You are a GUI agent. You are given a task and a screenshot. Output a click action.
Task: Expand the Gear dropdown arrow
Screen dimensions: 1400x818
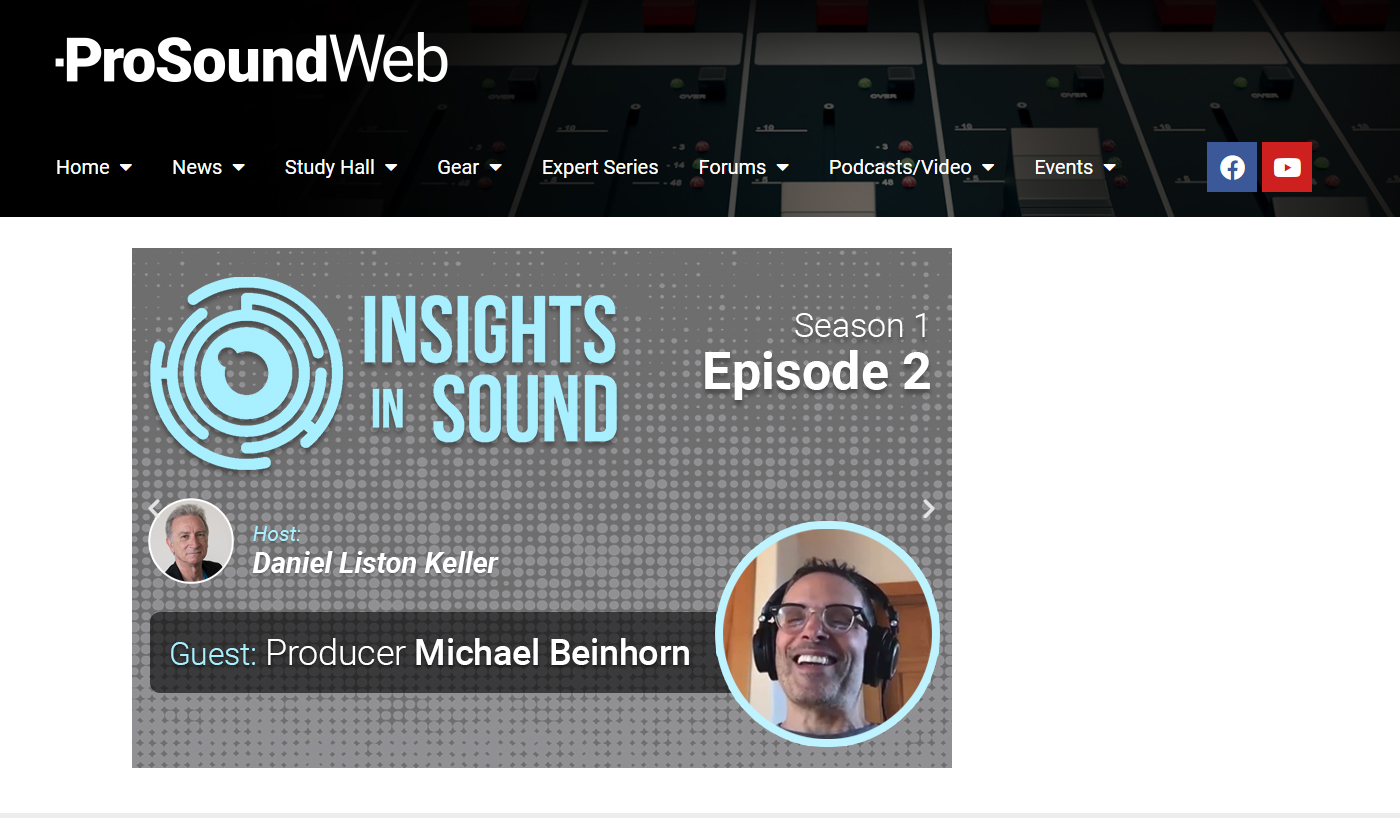(496, 168)
